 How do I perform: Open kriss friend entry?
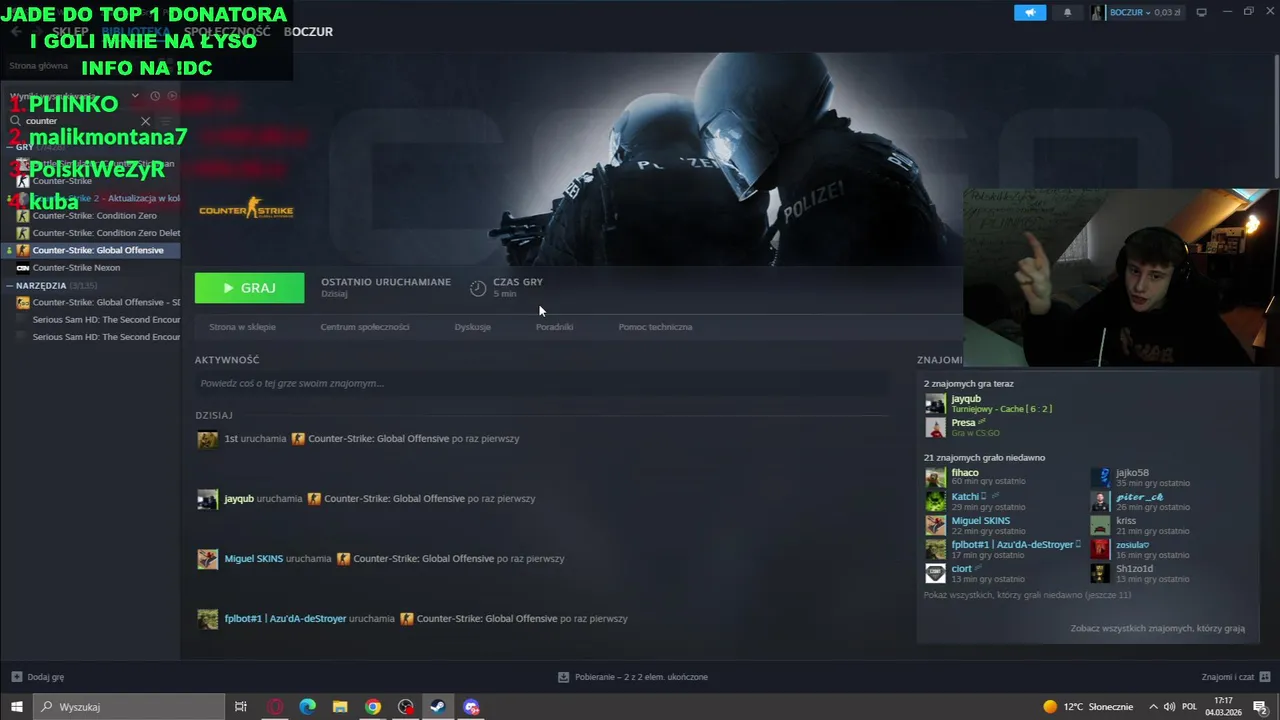1126,521
